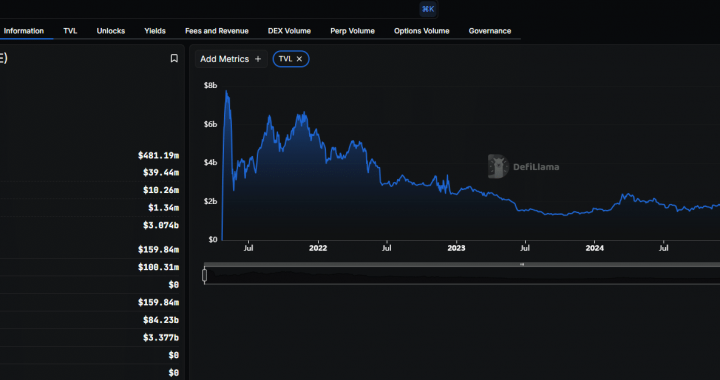Image resolution: width=720 pixels, height=380 pixels.
Task: Click the Add Metrics button
Action: tap(231, 59)
